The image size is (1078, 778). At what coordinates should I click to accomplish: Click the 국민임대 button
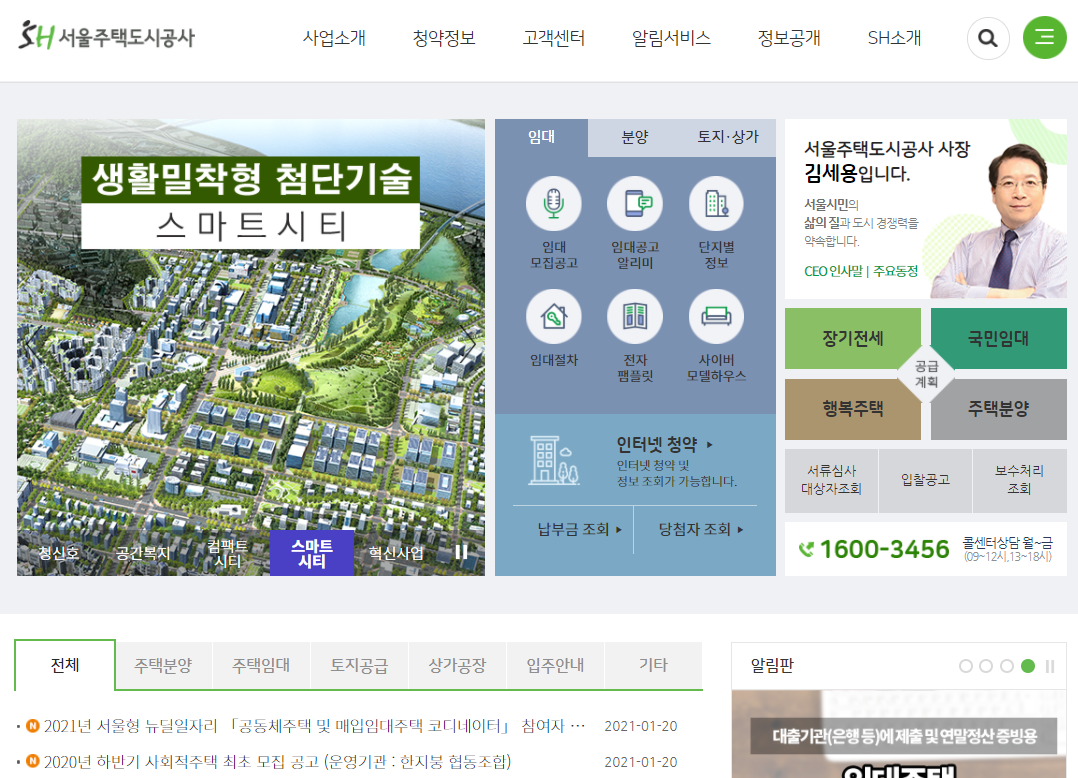998,338
